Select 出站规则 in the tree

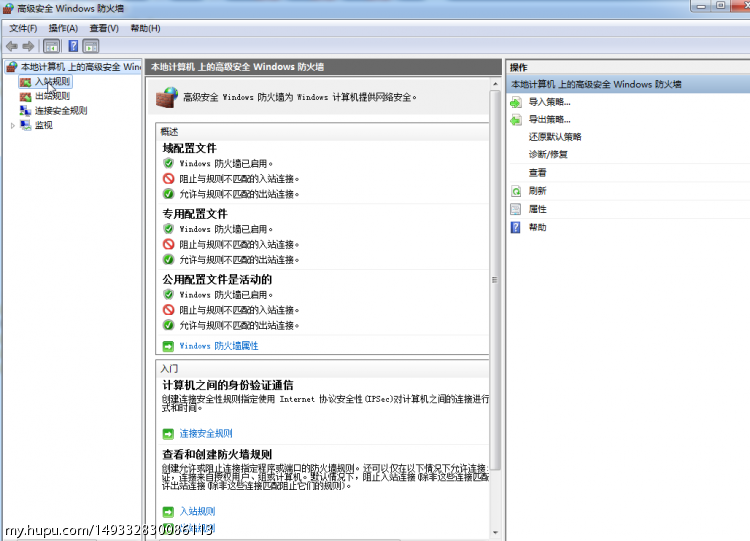pyautogui.click(x=53, y=96)
